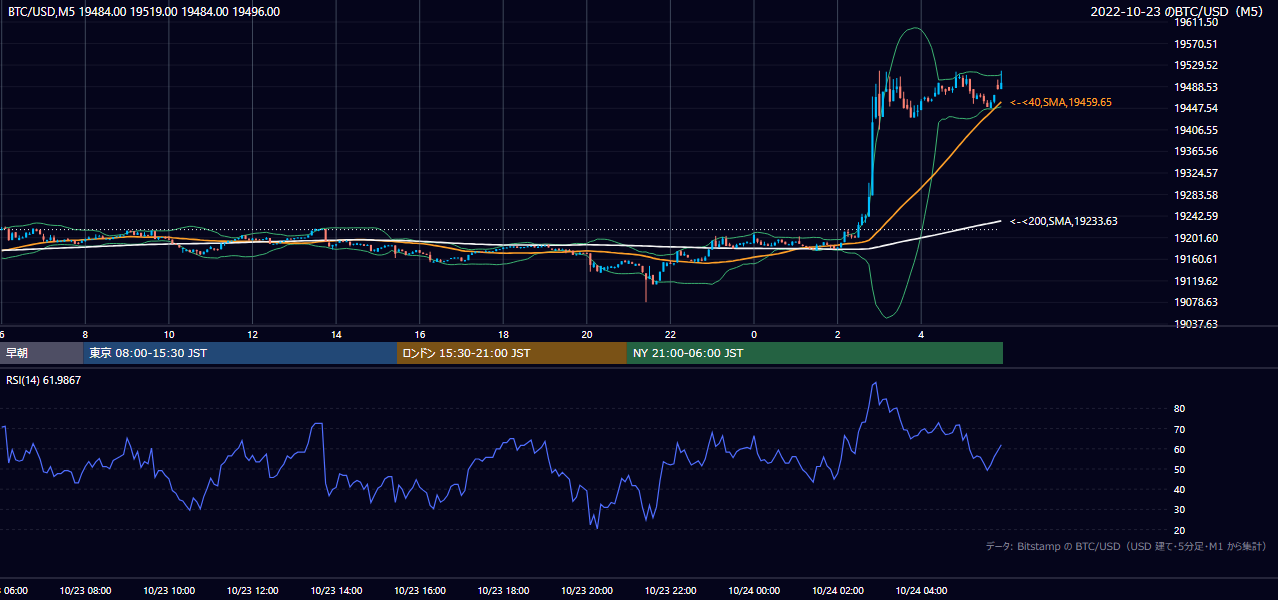Click price axis value 19611.50
The width and height of the screenshot is (1278, 600).
[x=1196, y=22]
